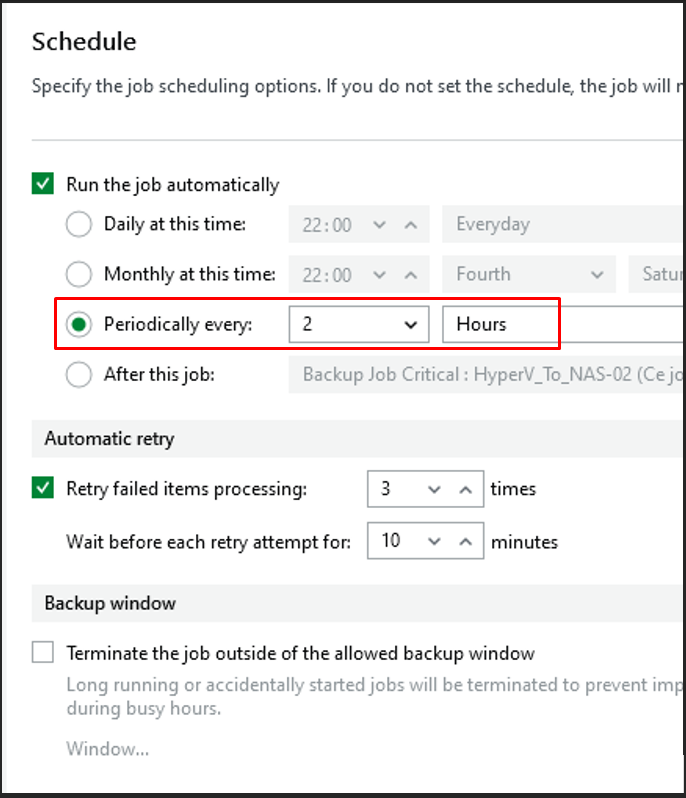The width and height of the screenshot is (686, 798).
Task: Increase retry times count
Action: (x=464, y=489)
